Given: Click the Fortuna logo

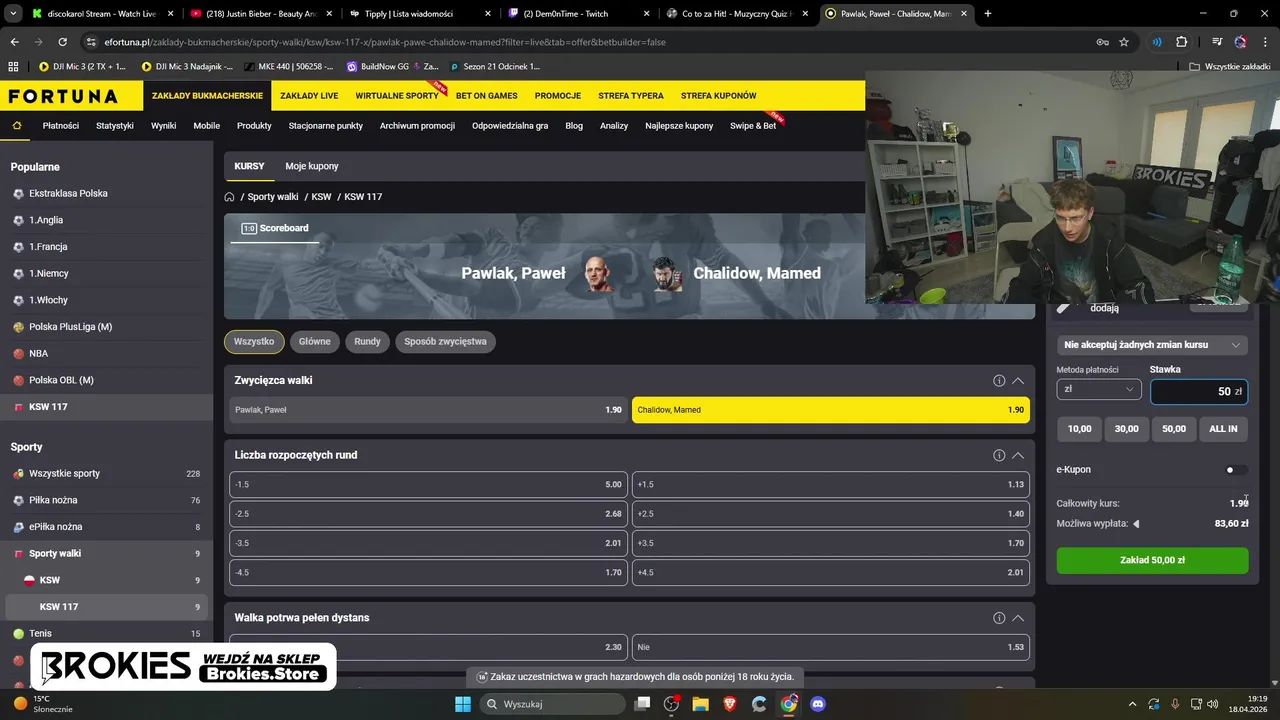Looking at the screenshot, I should click(63, 96).
